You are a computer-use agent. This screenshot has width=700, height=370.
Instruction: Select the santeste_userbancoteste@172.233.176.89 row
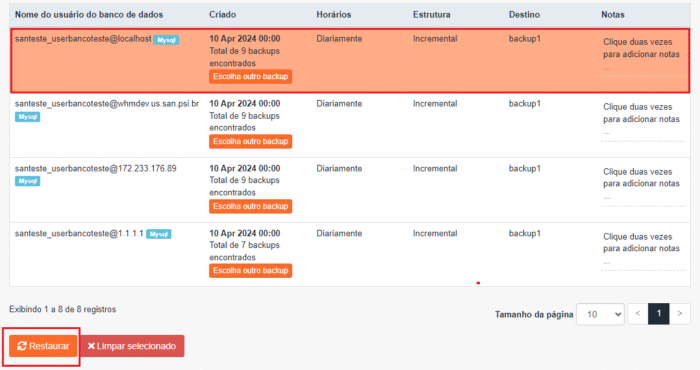point(350,190)
